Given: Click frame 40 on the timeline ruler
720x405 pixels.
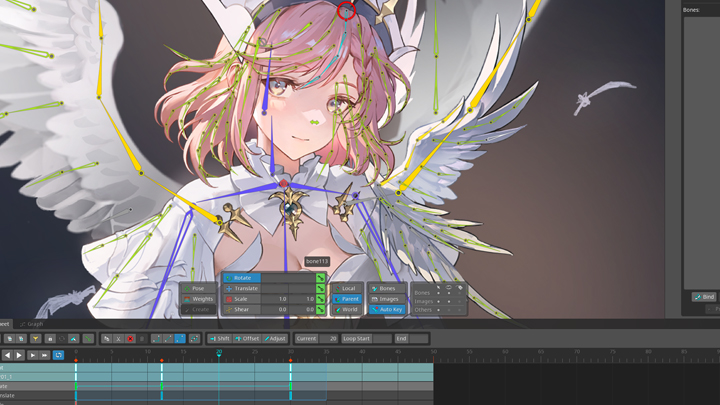Looking at the screenshot, I should click(x=362, y=353).
